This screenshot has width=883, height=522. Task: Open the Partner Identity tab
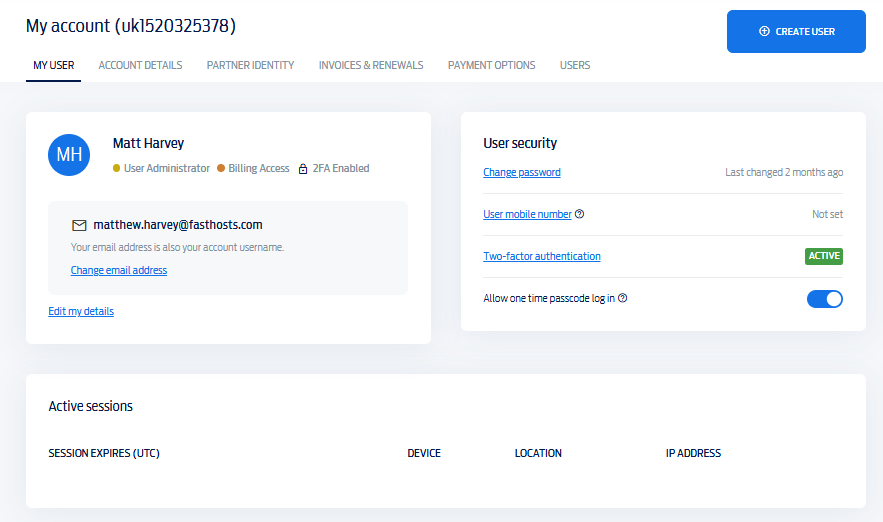click(x=250, y=65)
